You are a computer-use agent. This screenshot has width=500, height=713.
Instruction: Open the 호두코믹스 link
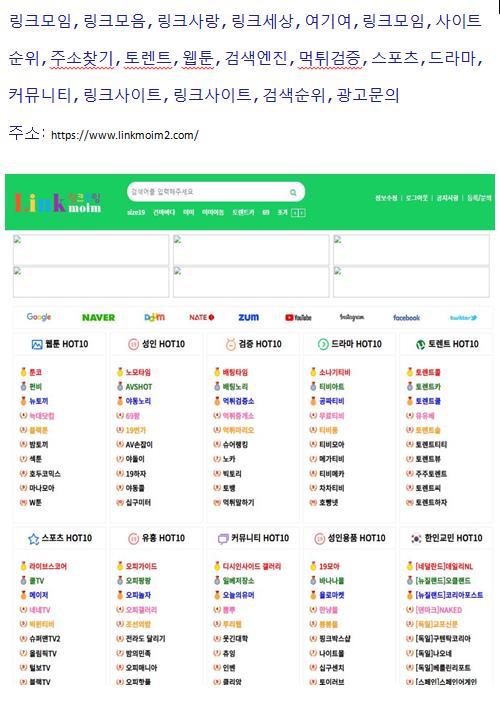point(45,474)
